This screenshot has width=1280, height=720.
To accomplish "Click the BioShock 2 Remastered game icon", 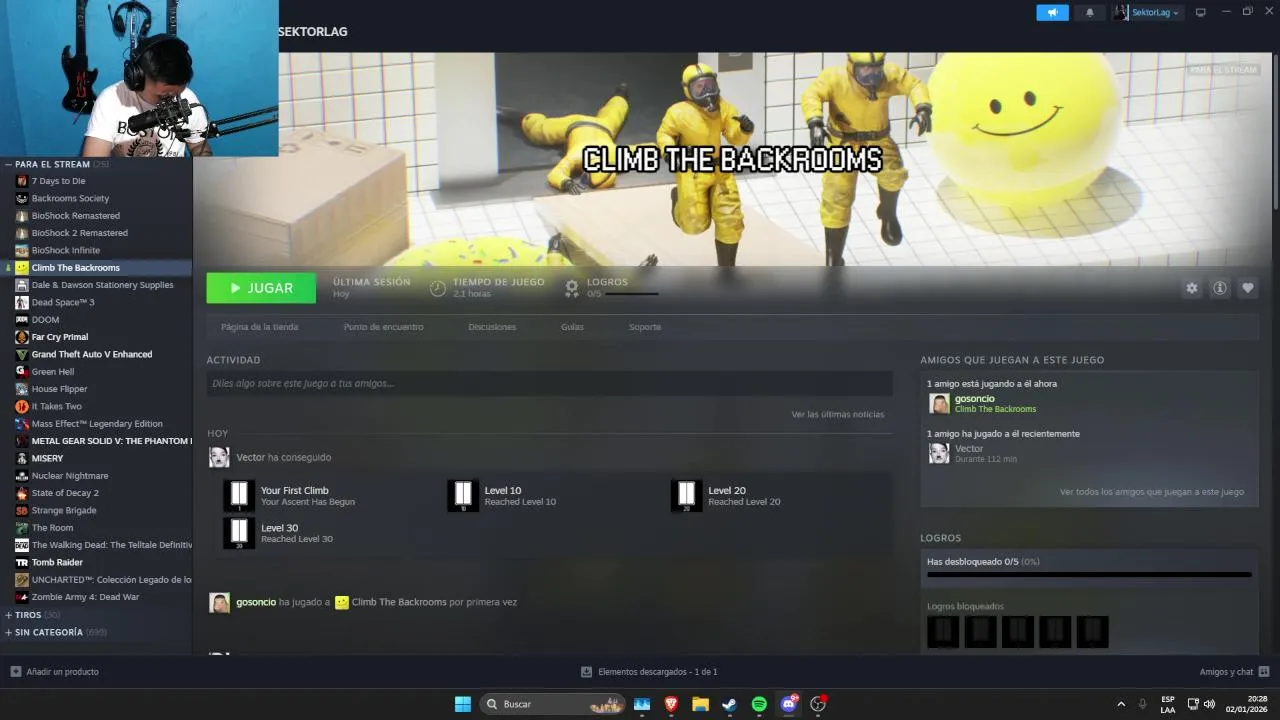I will [22, 233].
